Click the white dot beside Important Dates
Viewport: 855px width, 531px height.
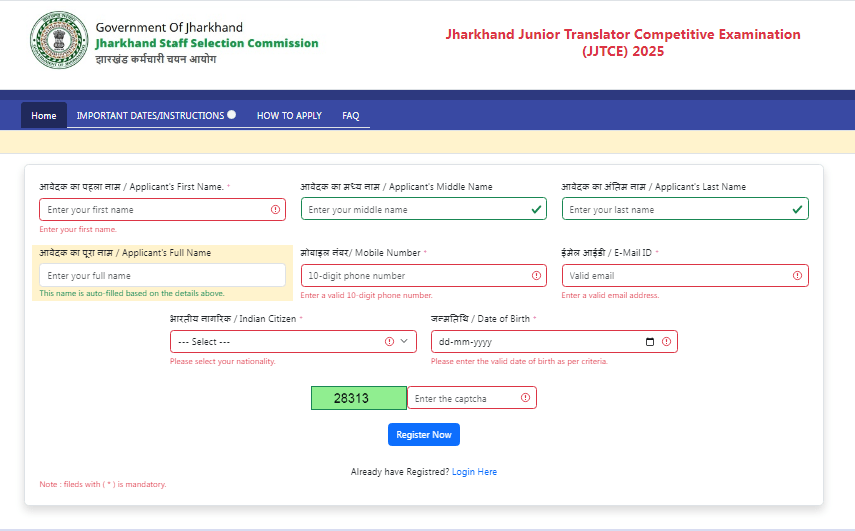coord(231,115)
